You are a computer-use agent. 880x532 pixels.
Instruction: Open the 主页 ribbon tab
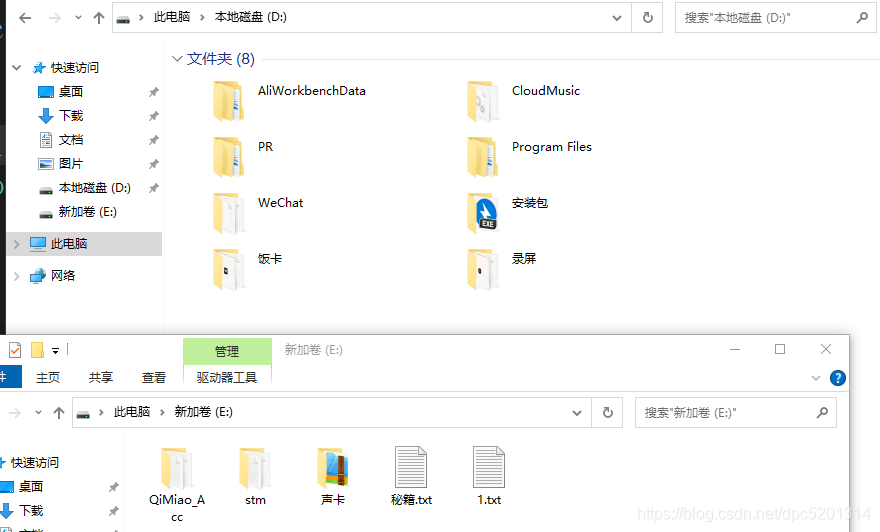pyautogui.click(x=48, y=378)
